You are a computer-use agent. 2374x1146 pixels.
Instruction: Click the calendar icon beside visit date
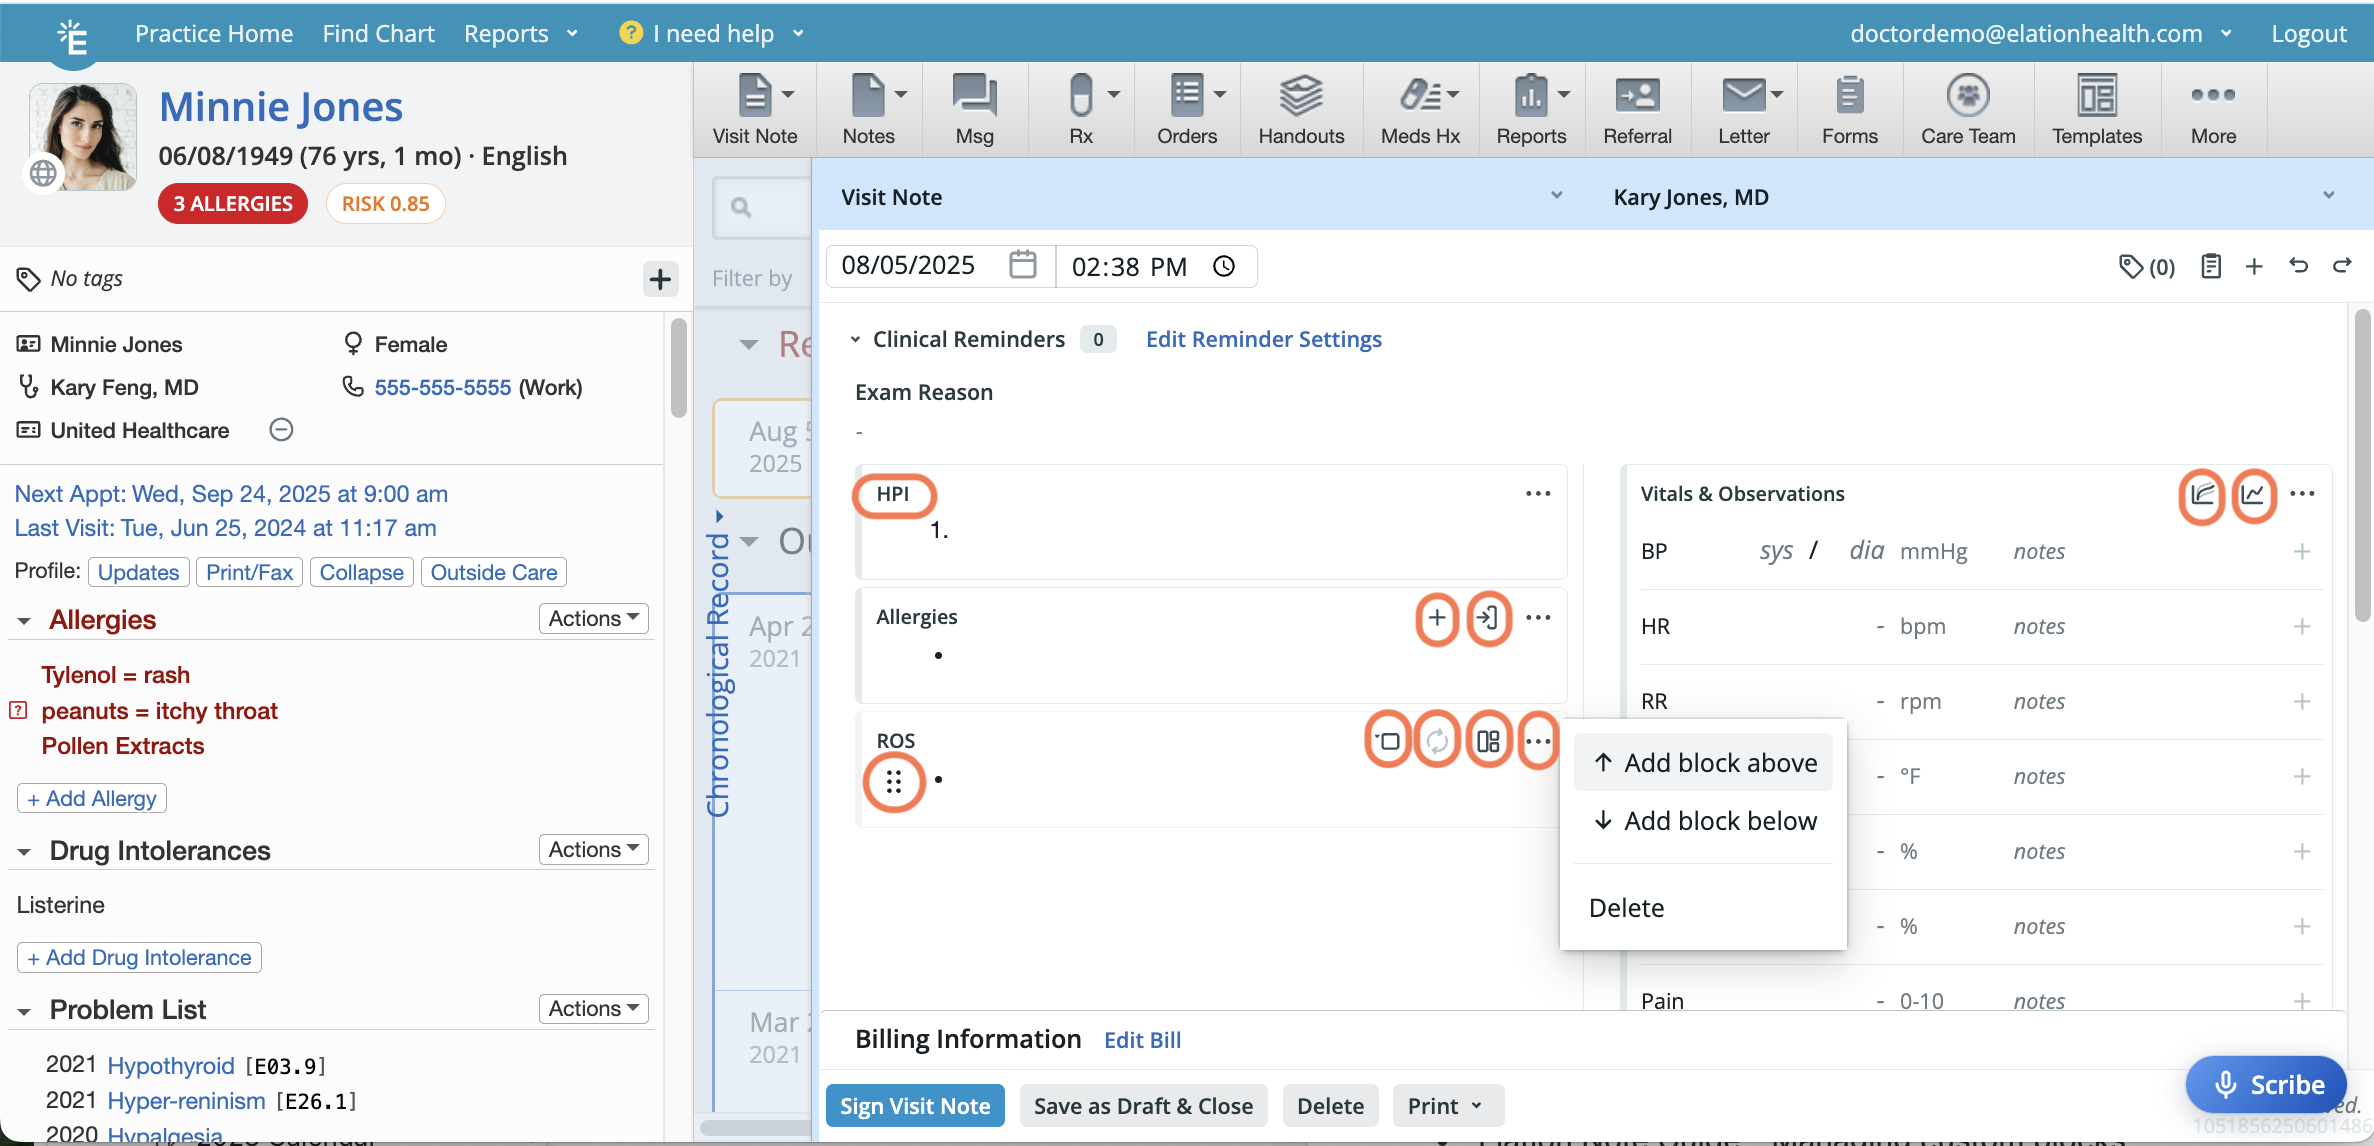coord(1022,265)
